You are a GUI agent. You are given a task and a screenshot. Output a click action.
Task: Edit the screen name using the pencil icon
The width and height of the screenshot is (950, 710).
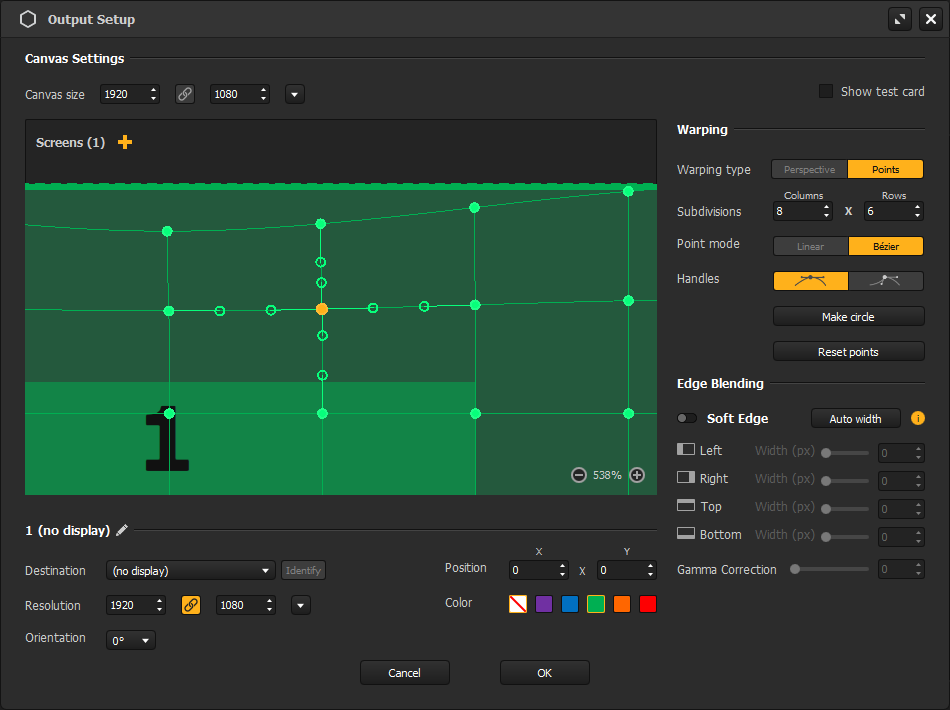pos(122,530)
